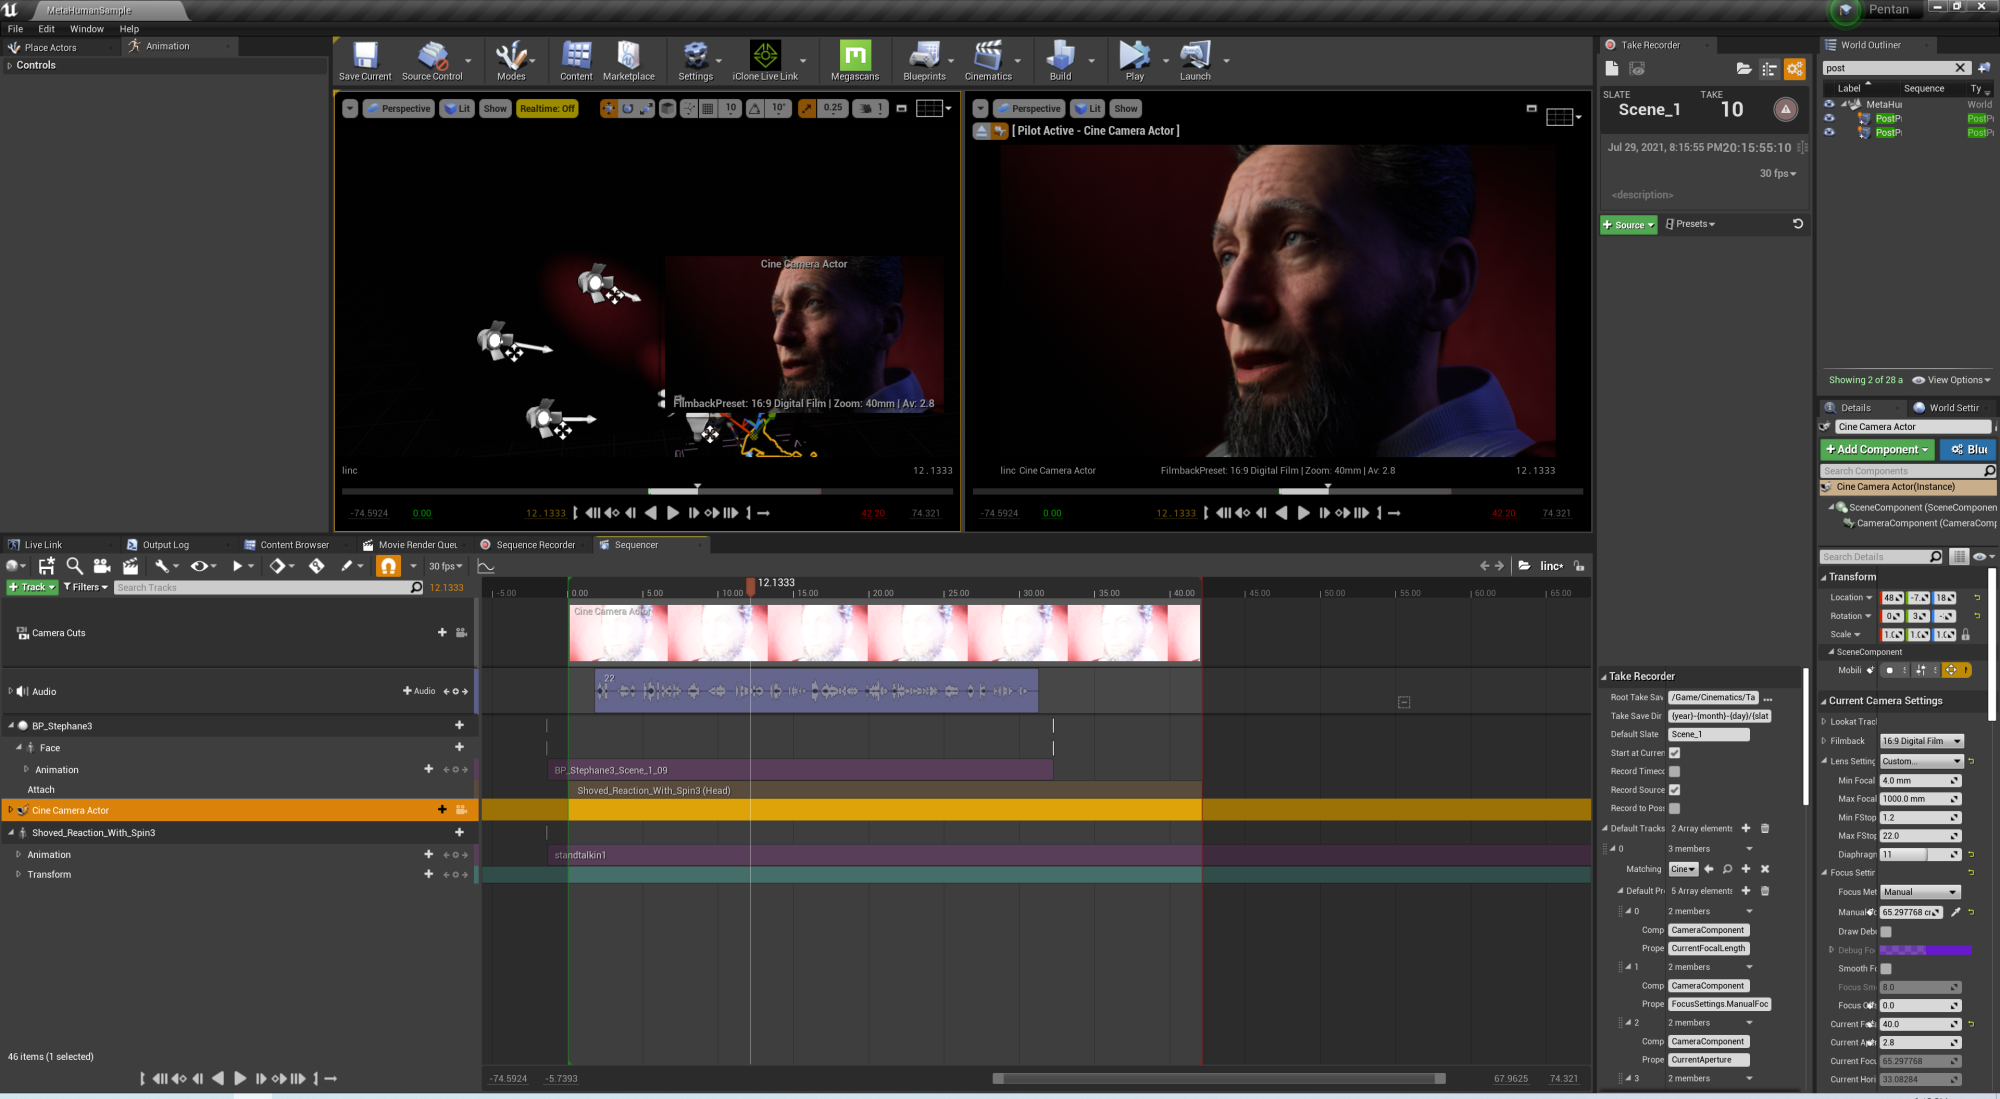Click the Build toolbar icon

[x=1060, y=61]
